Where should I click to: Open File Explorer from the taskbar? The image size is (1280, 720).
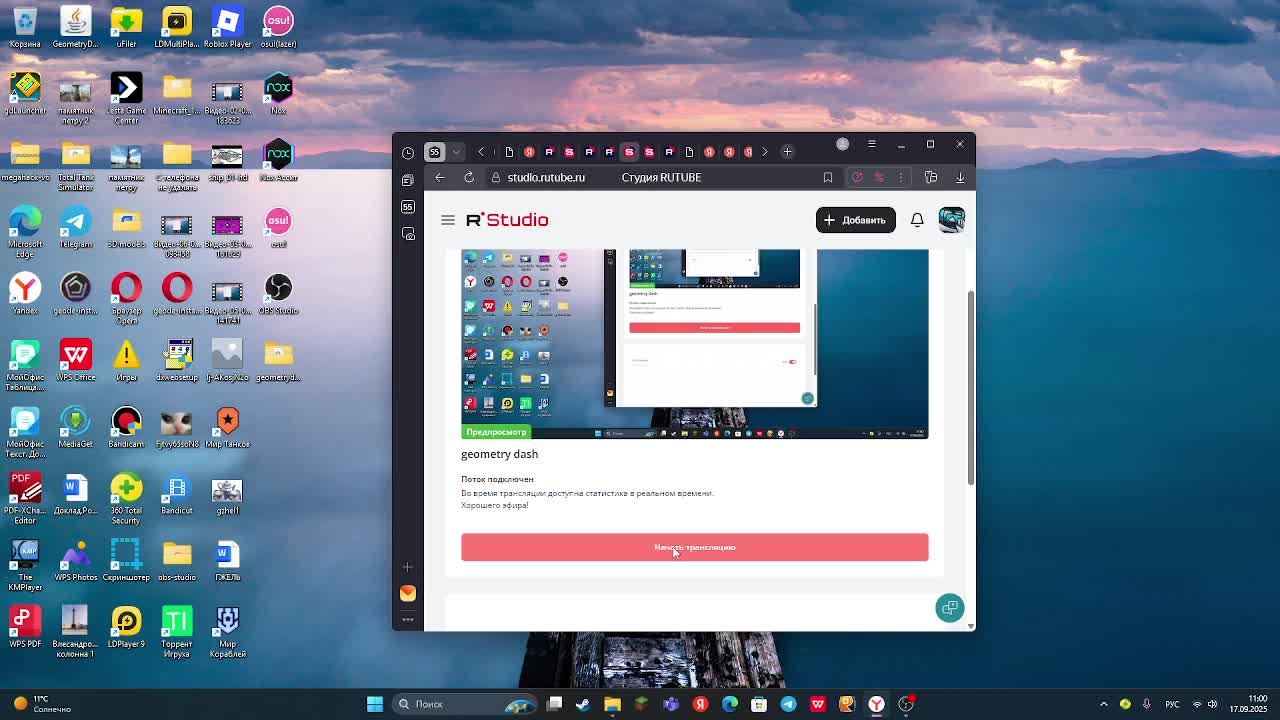[612, 704]
